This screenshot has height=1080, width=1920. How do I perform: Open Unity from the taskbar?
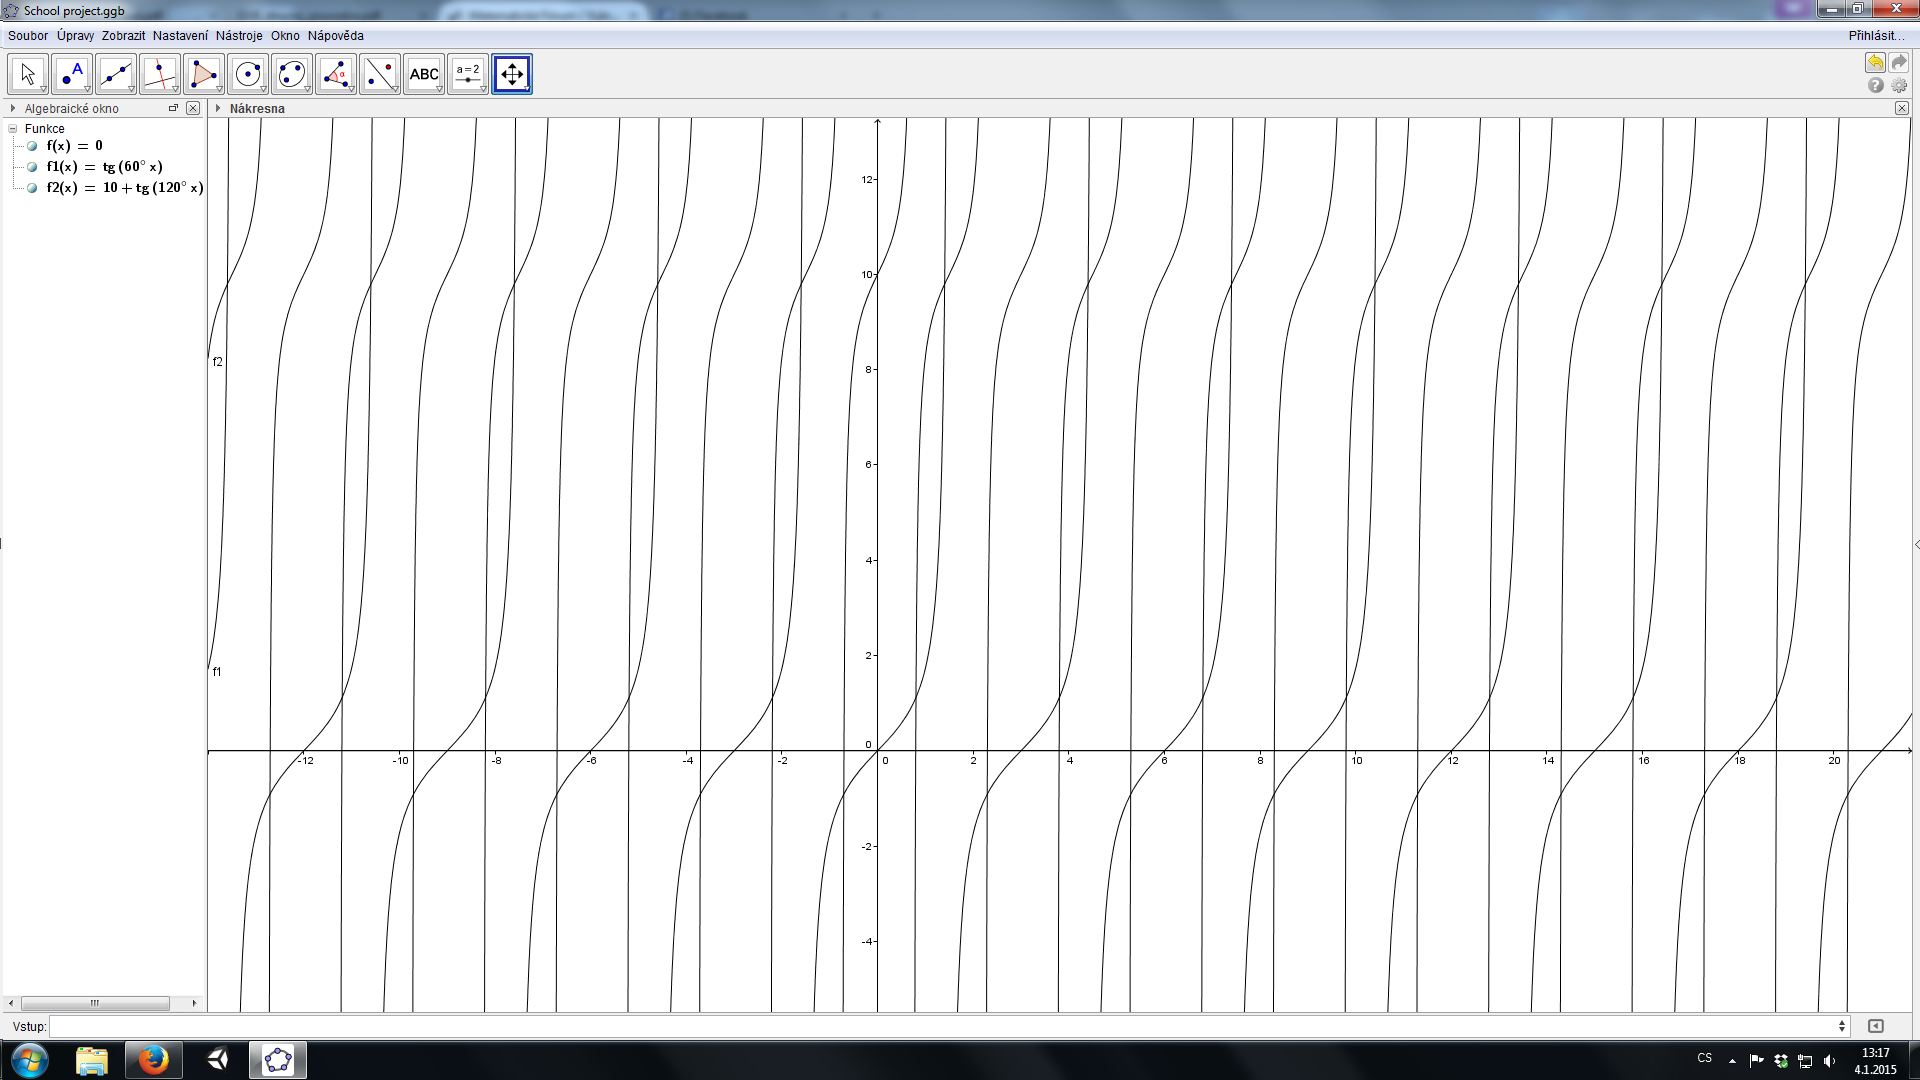coord(218,1060)
